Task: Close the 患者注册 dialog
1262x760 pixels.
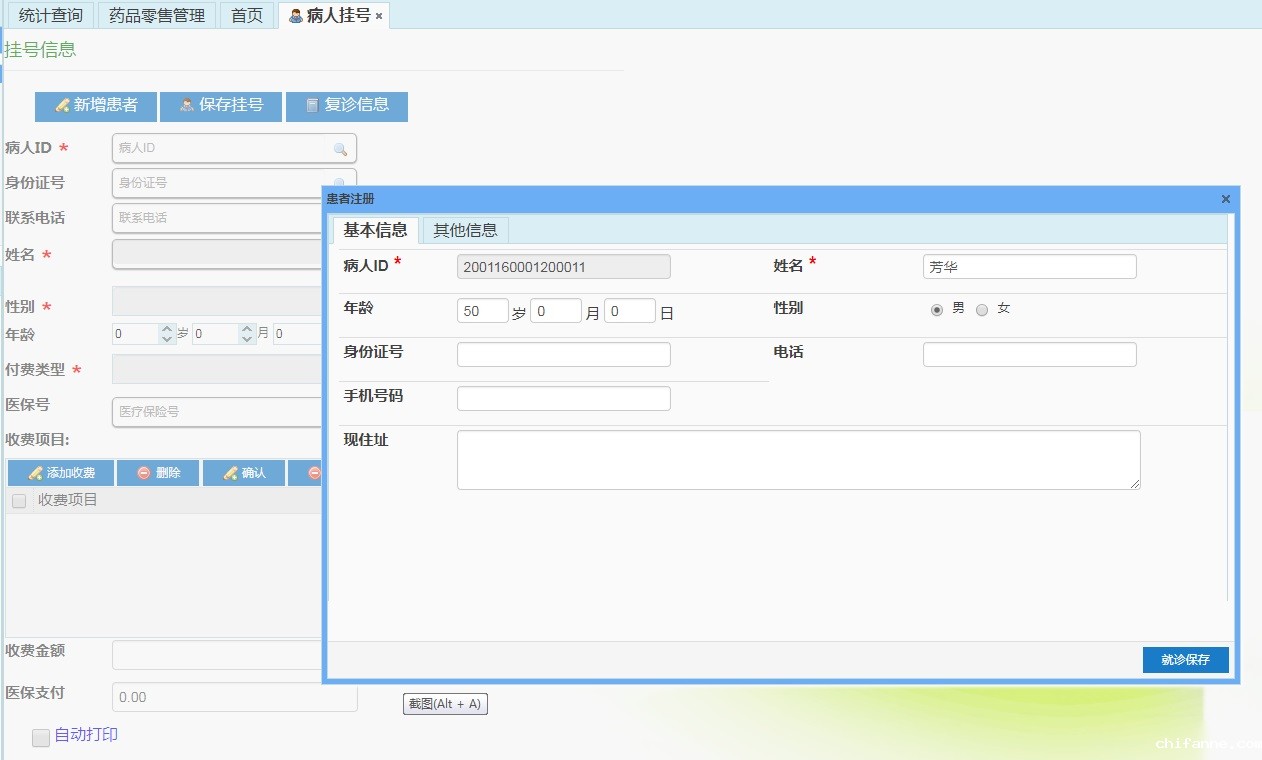Action: pos(1226,199)
